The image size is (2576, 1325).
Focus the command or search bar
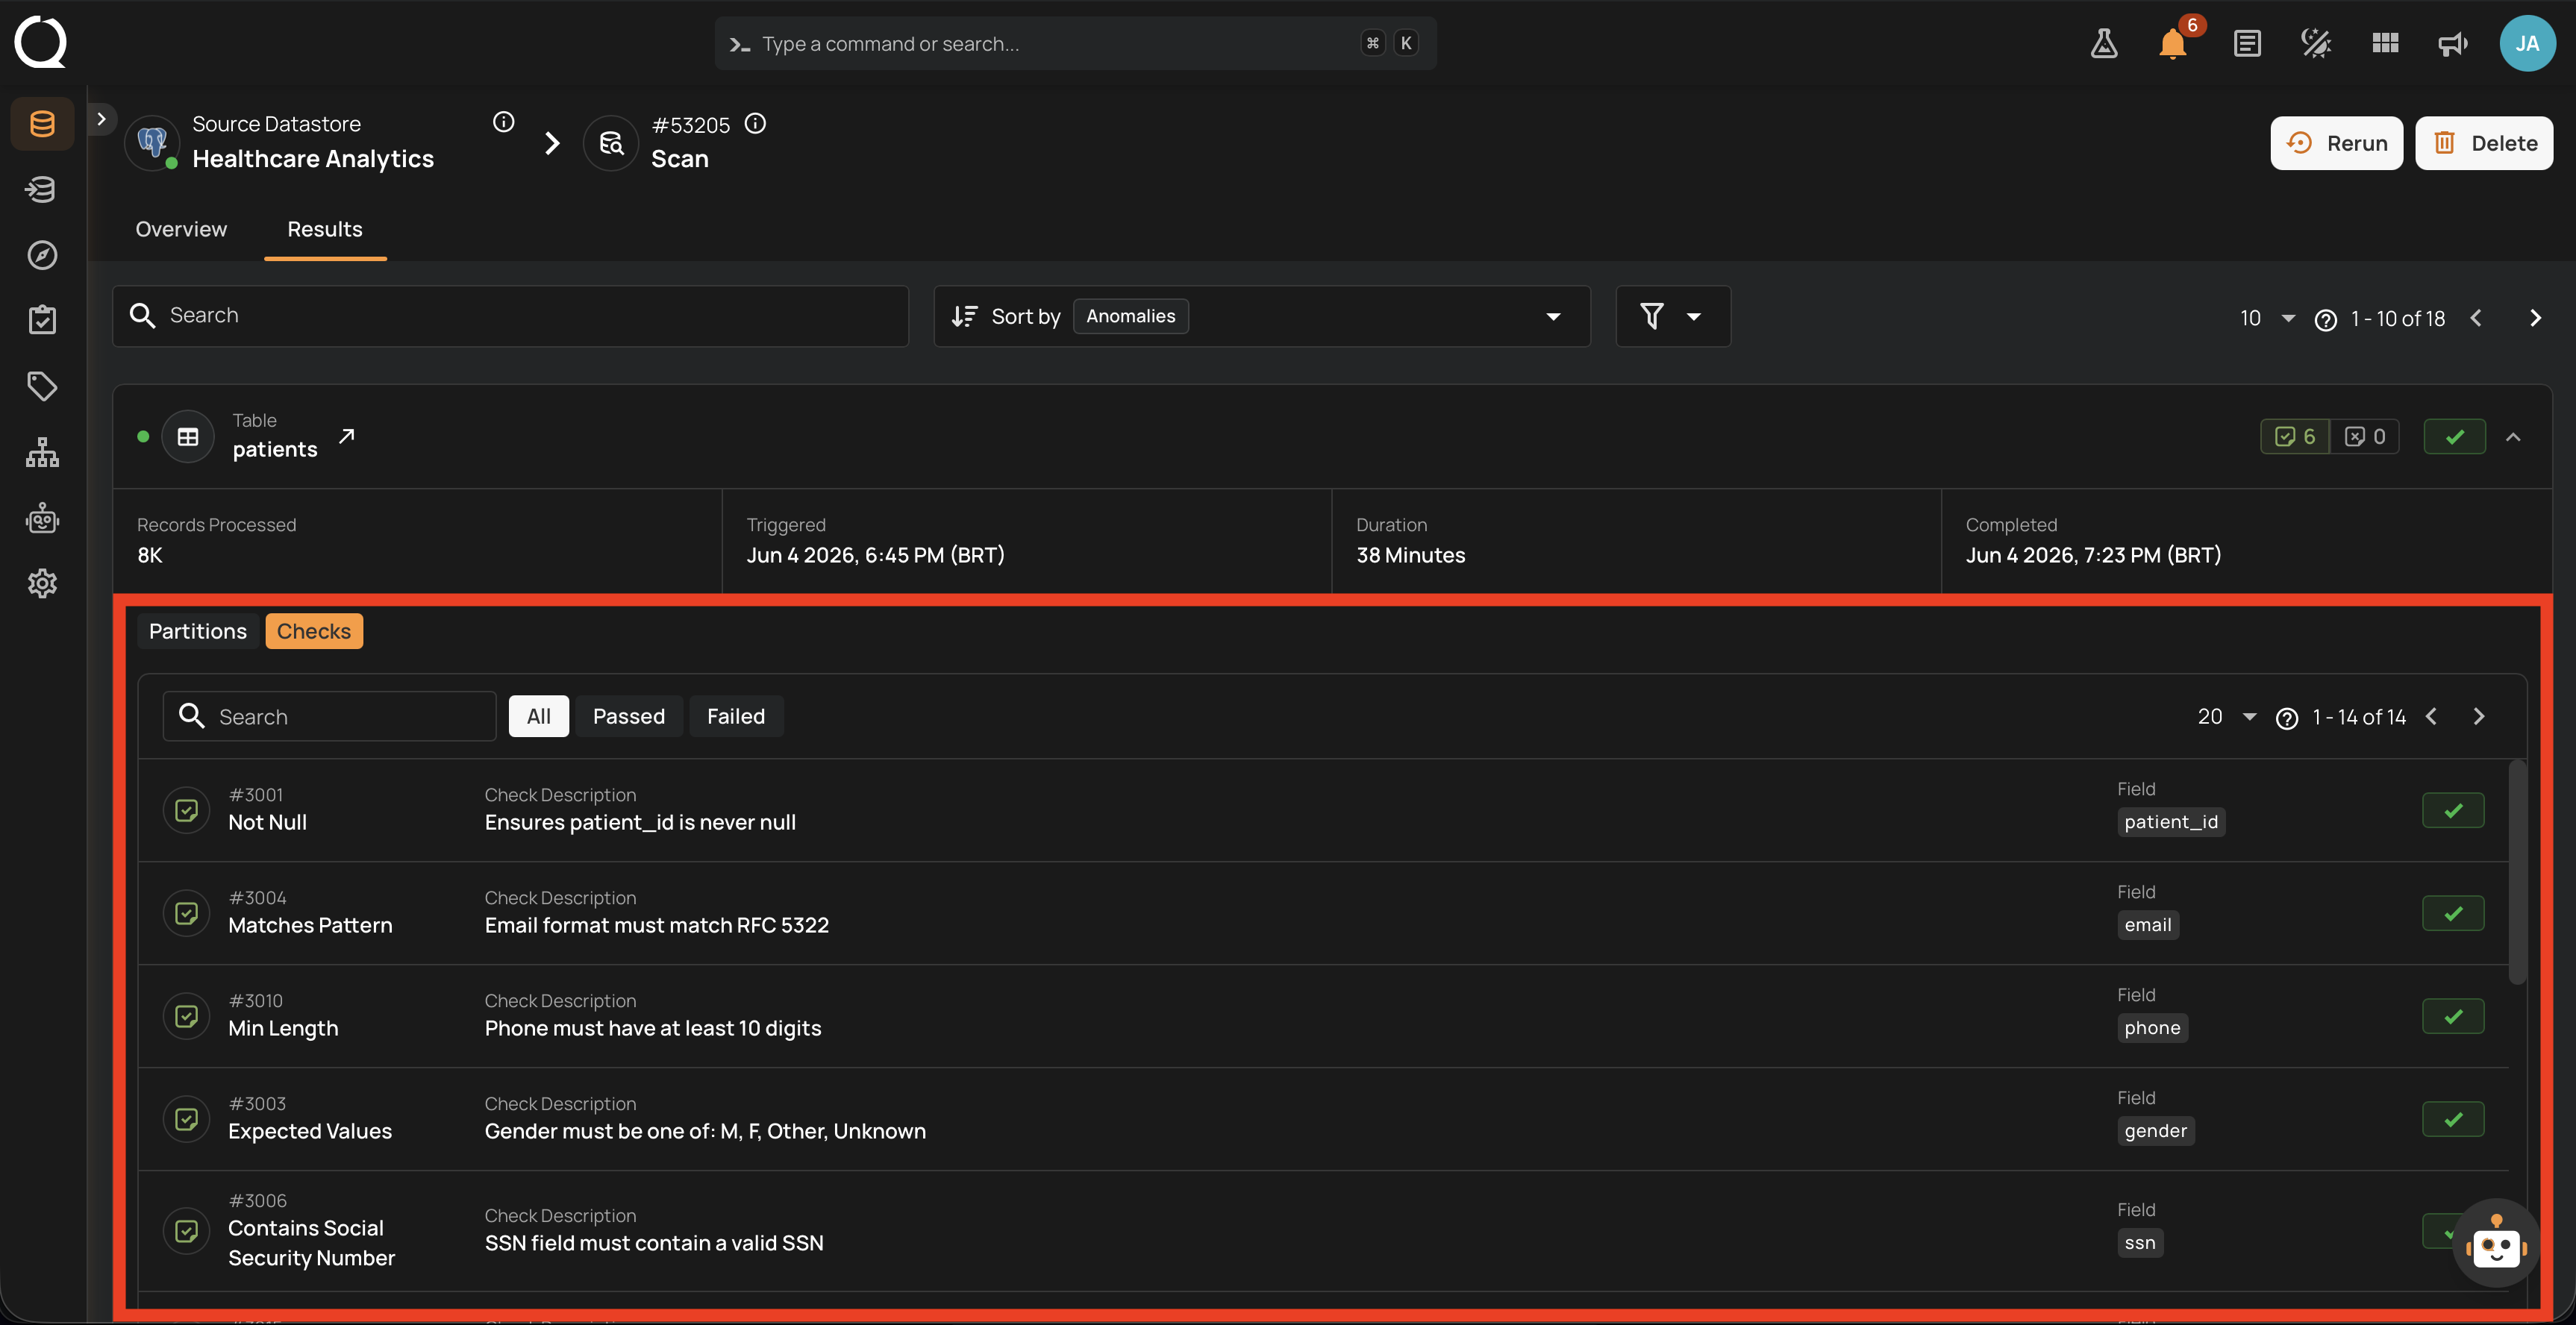tap(1076, 43)
